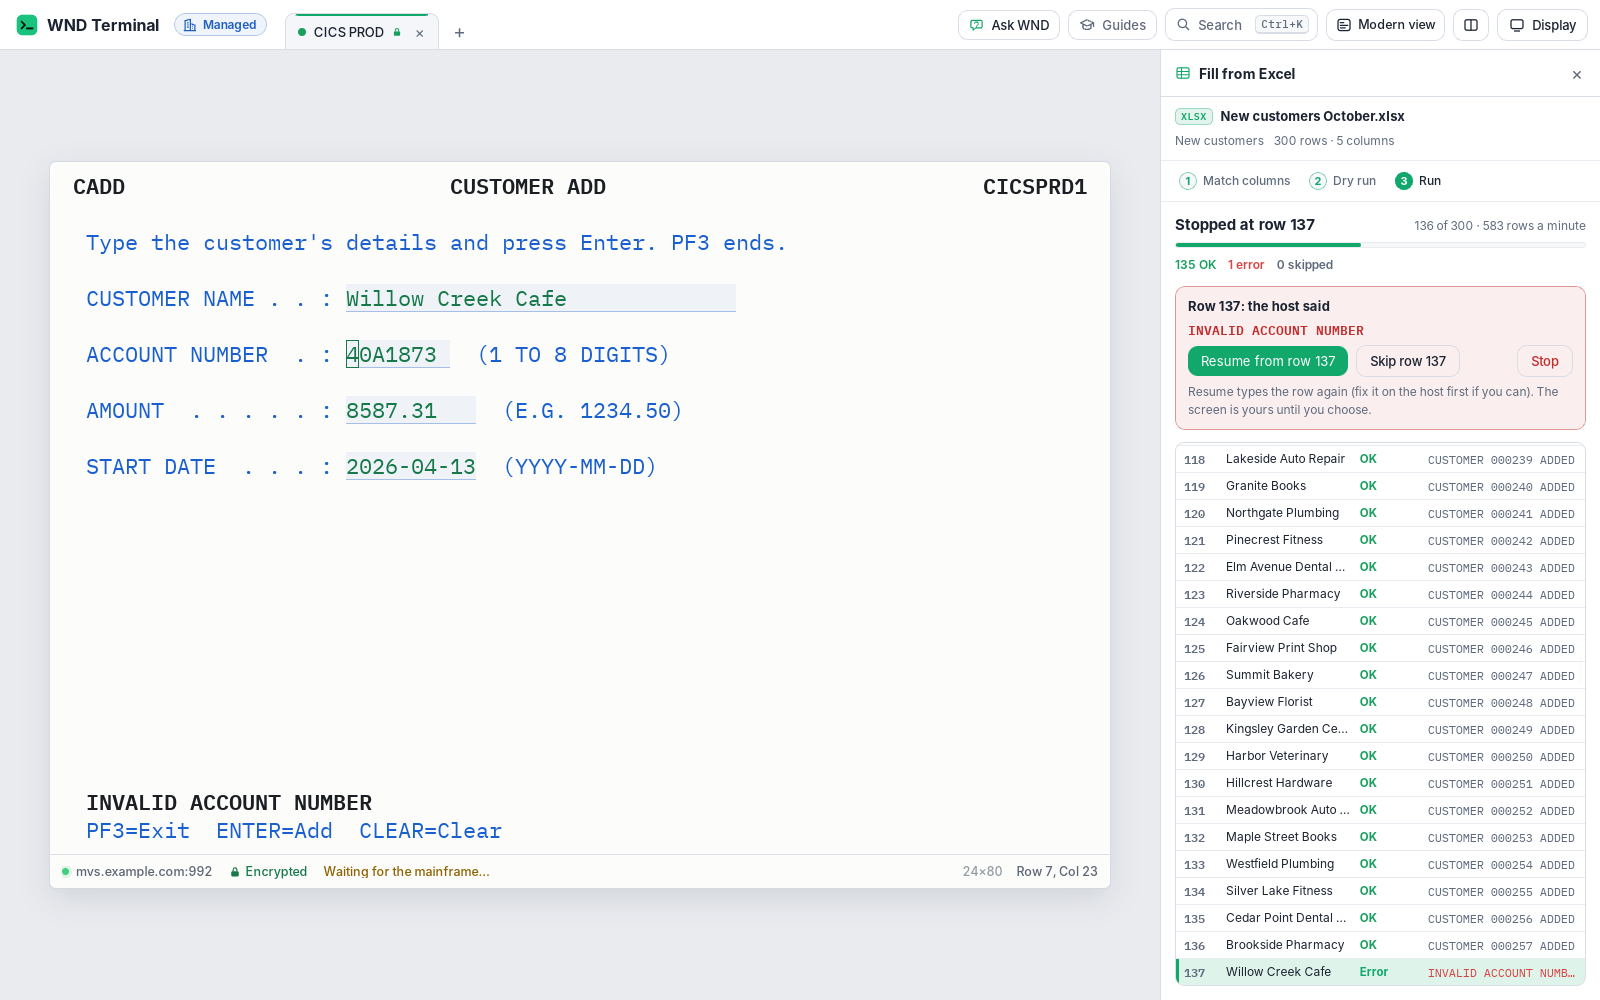Click mvs.example.com:992 connection status

click(137, 872)
